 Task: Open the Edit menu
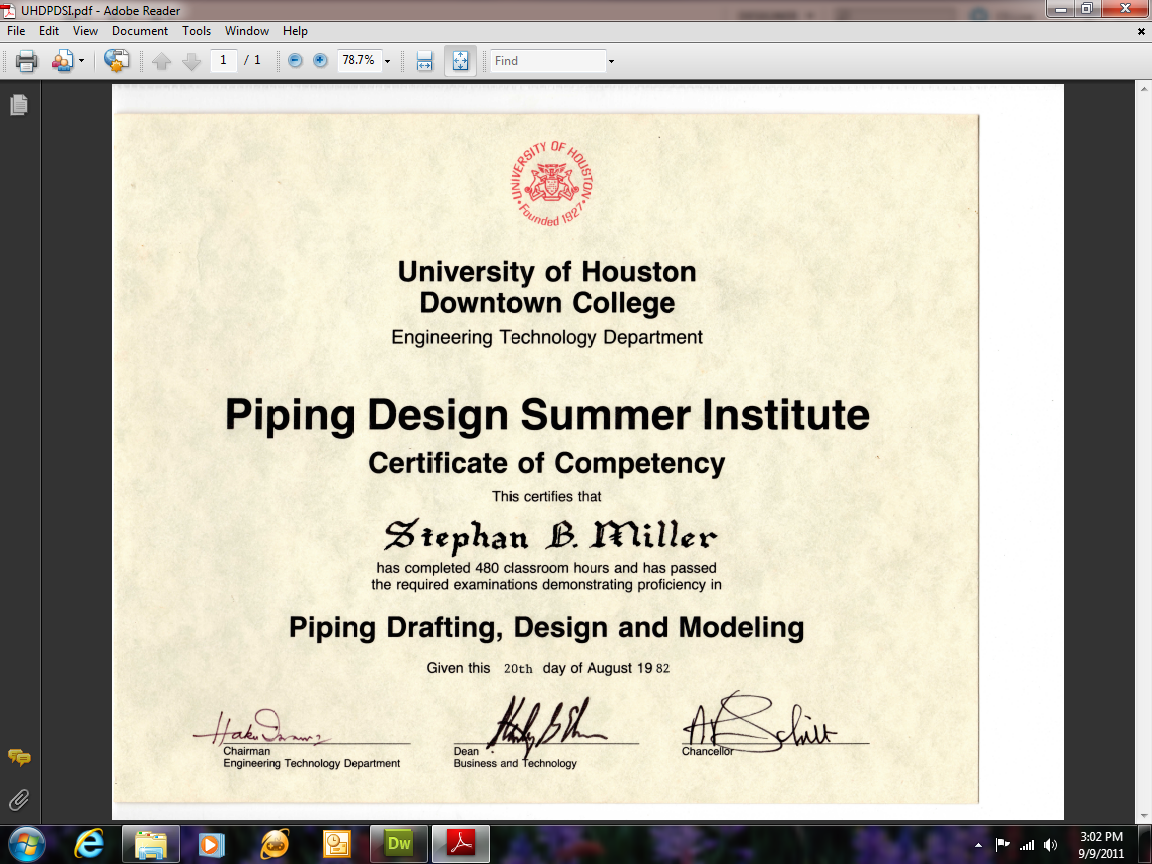click(48, 31)
